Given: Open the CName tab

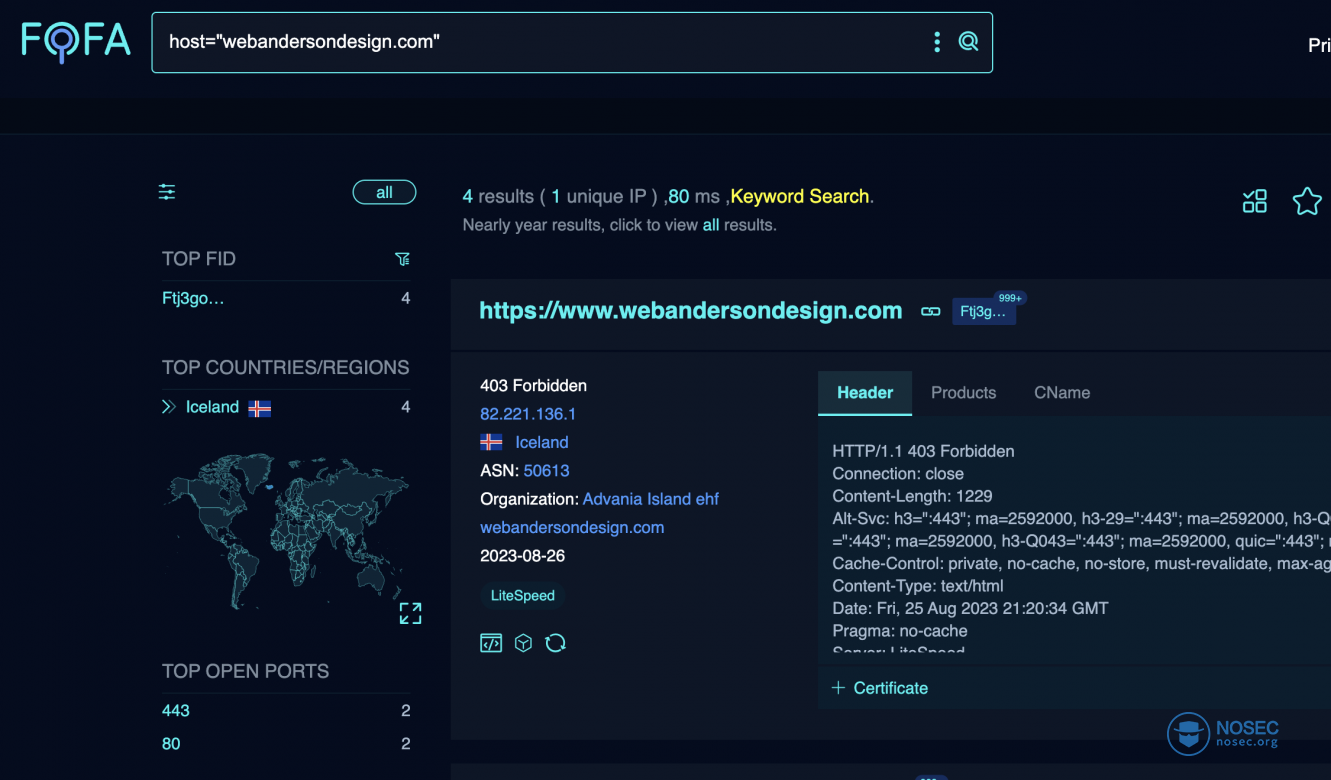Looking at the screenshot, I should 1062,393.
